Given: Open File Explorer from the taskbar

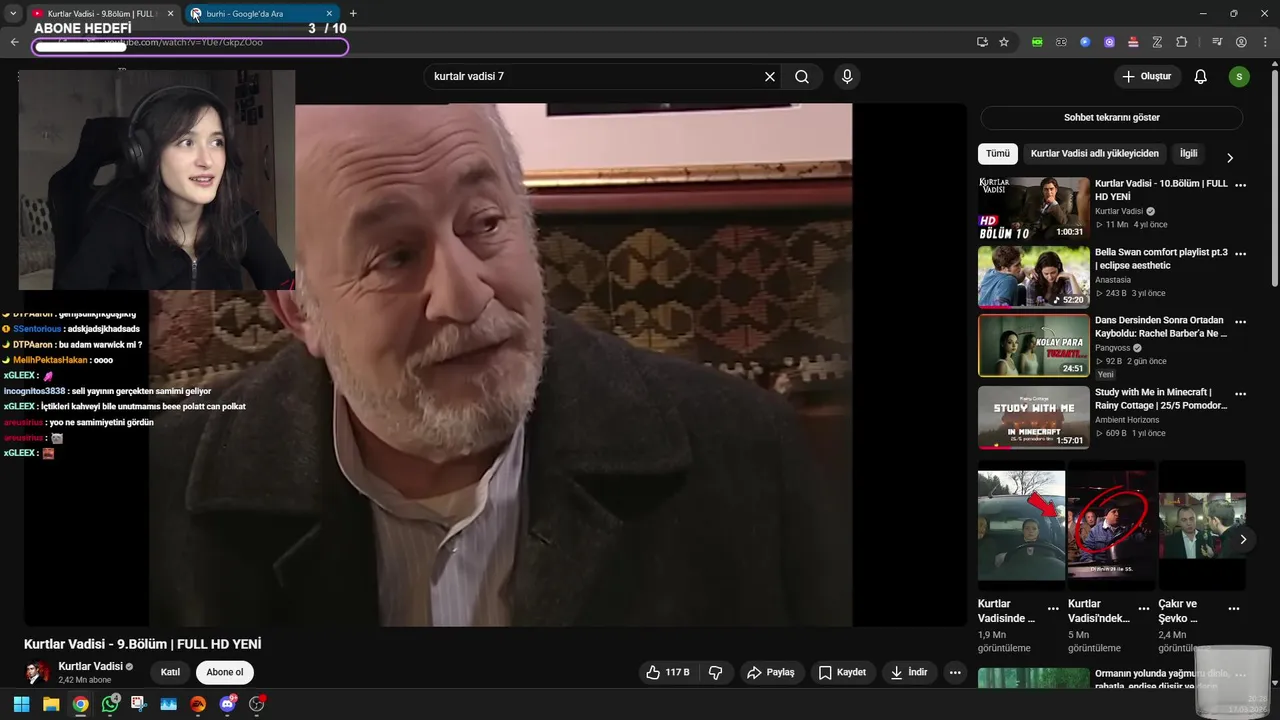Looking at the screenshot, I should point(51,704).
